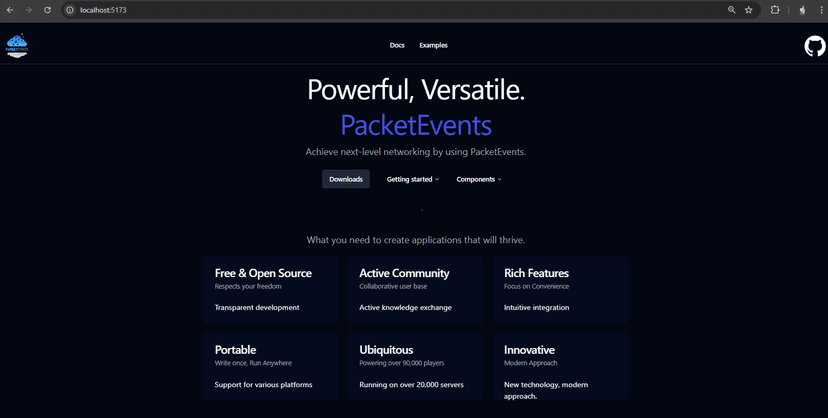Click the browser back arrow
The width and height of the screenshot is (828, 418).
click(x=10, y=10)
